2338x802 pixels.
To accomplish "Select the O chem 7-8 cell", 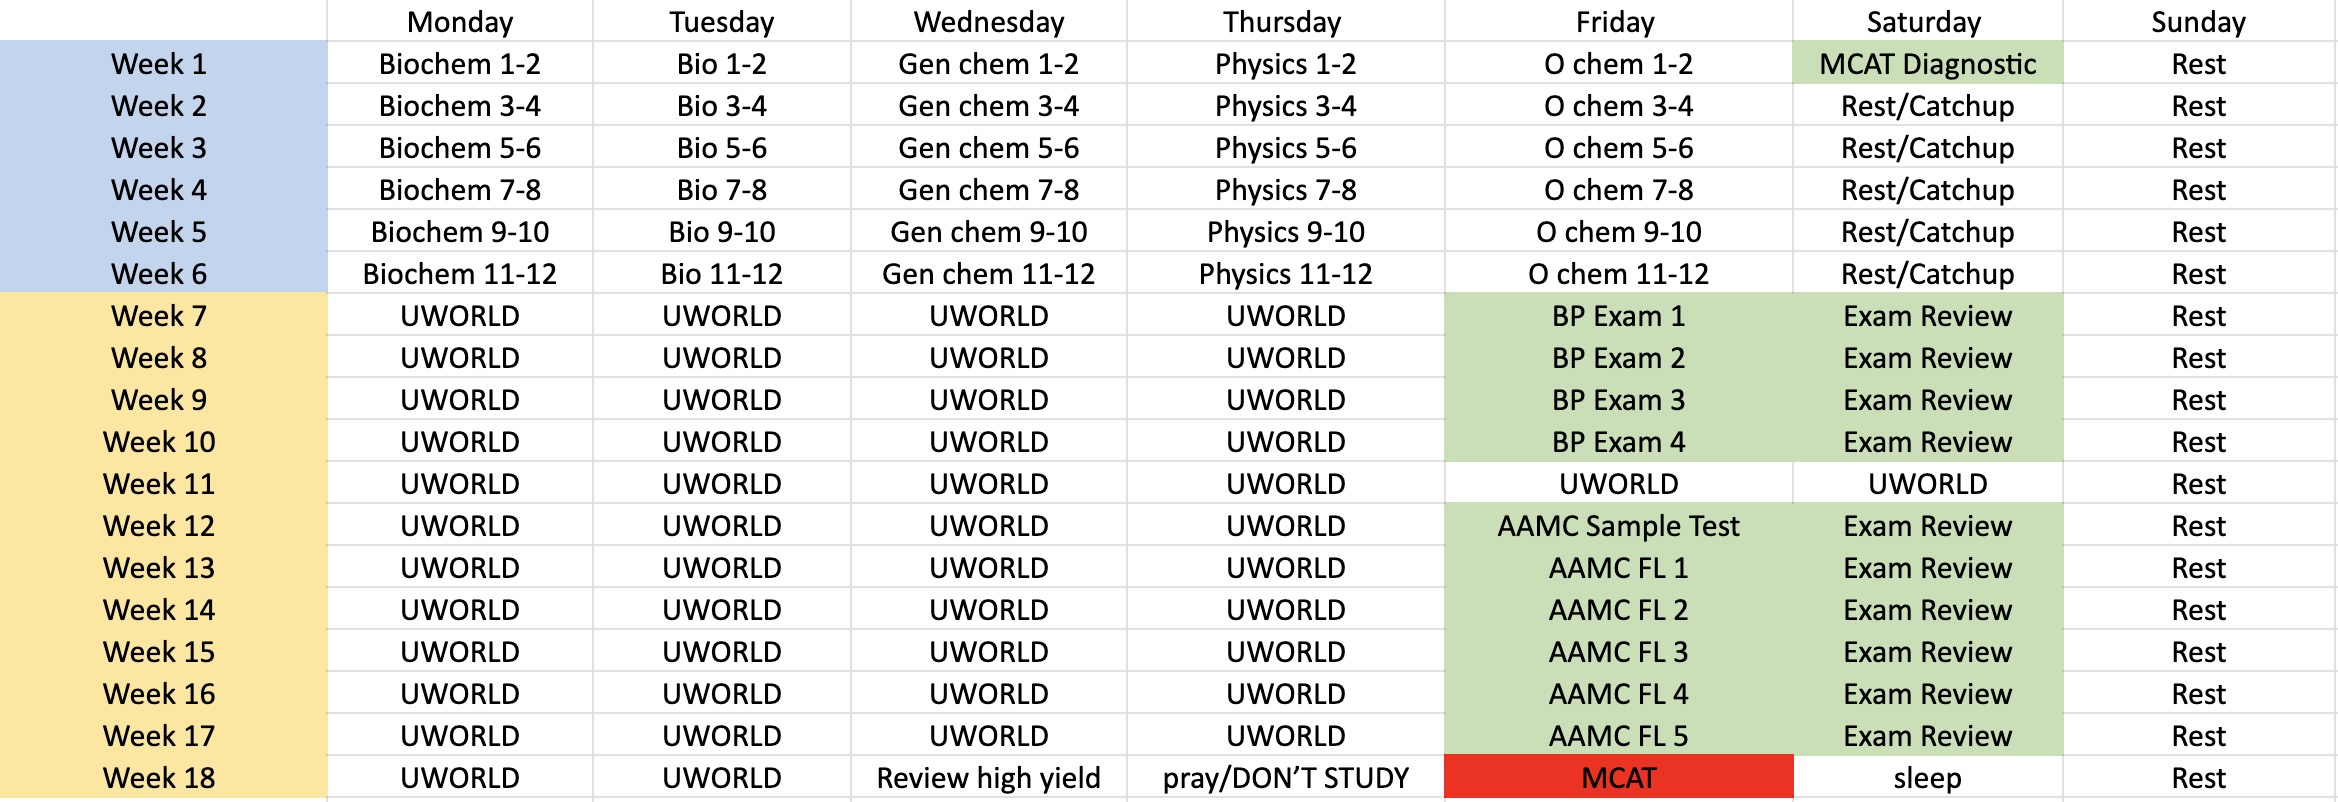I will pos(1618,190).
